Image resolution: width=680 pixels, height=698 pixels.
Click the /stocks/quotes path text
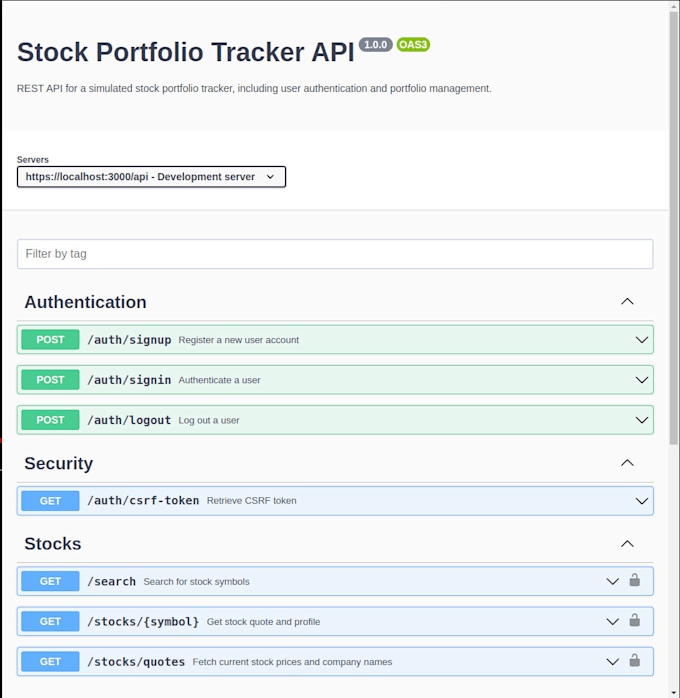pyautogui.click(x=136, y=662)
